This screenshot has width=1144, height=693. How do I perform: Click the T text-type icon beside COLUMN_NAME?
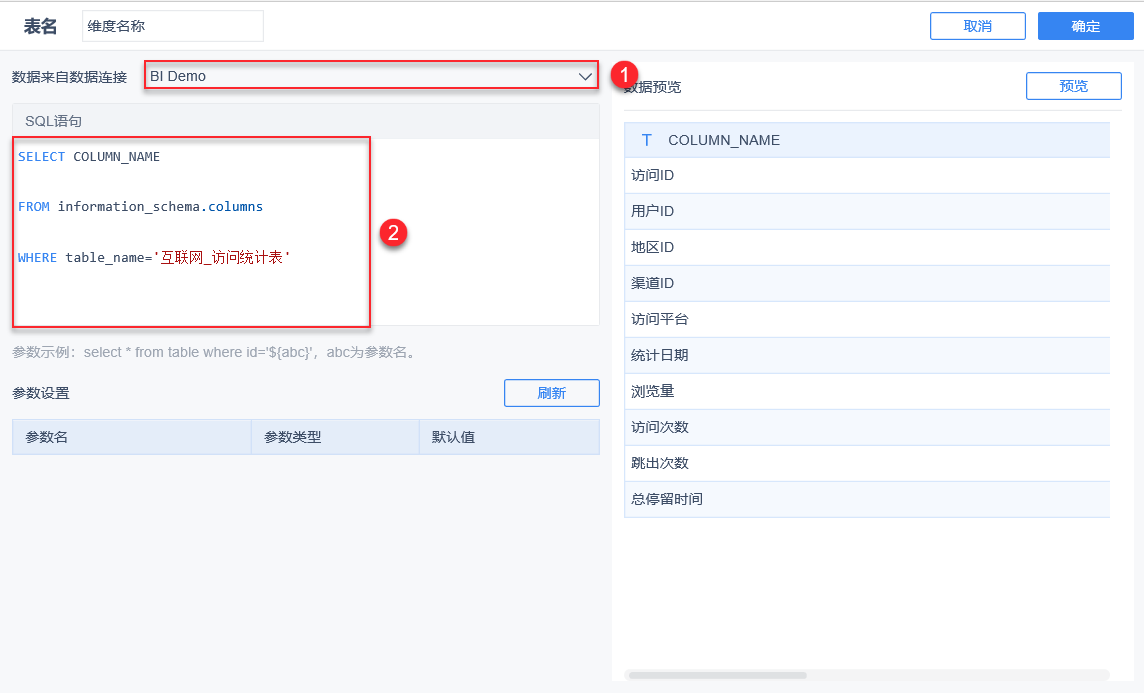tap(646, 140)
